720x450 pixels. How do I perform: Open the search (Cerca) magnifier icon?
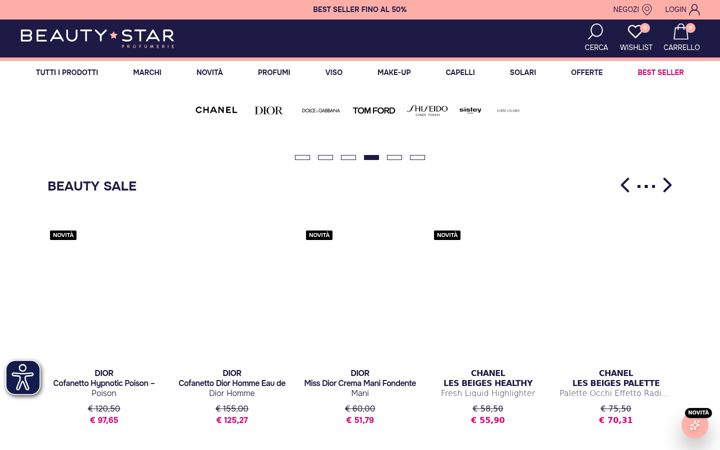pos(596,31)
